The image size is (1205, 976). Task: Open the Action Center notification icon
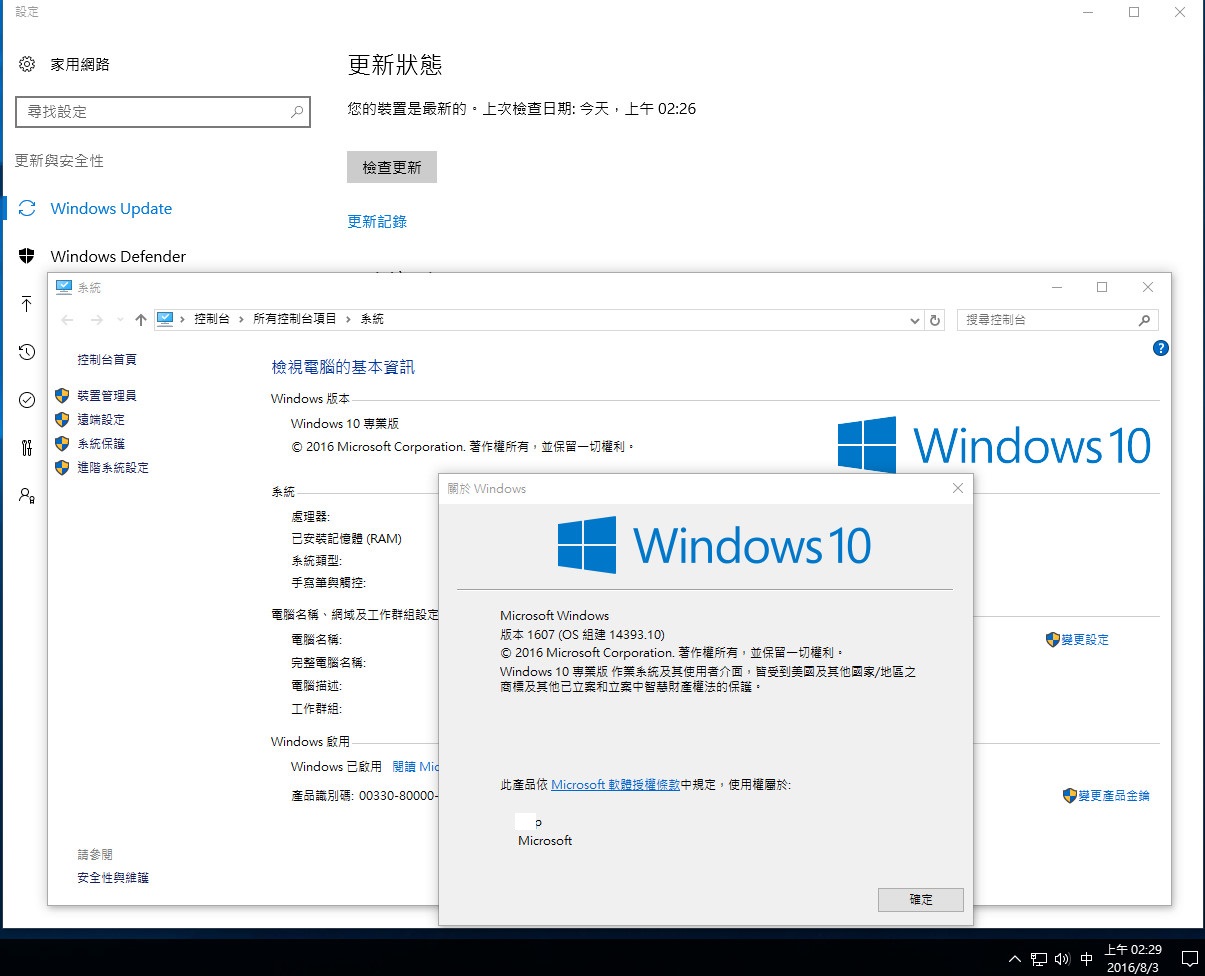1189,958
